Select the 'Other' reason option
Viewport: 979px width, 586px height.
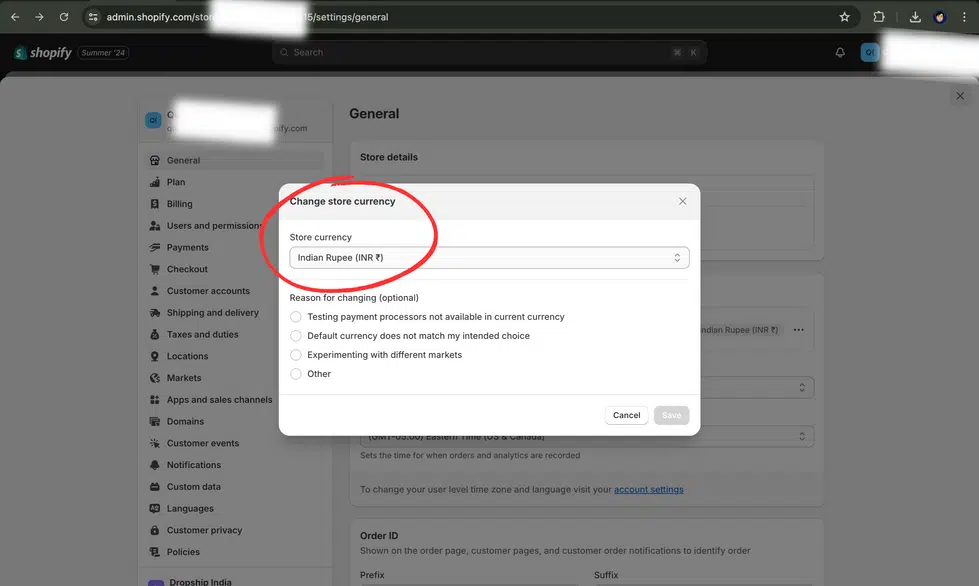pyautogui.click(x=295, y=373)
